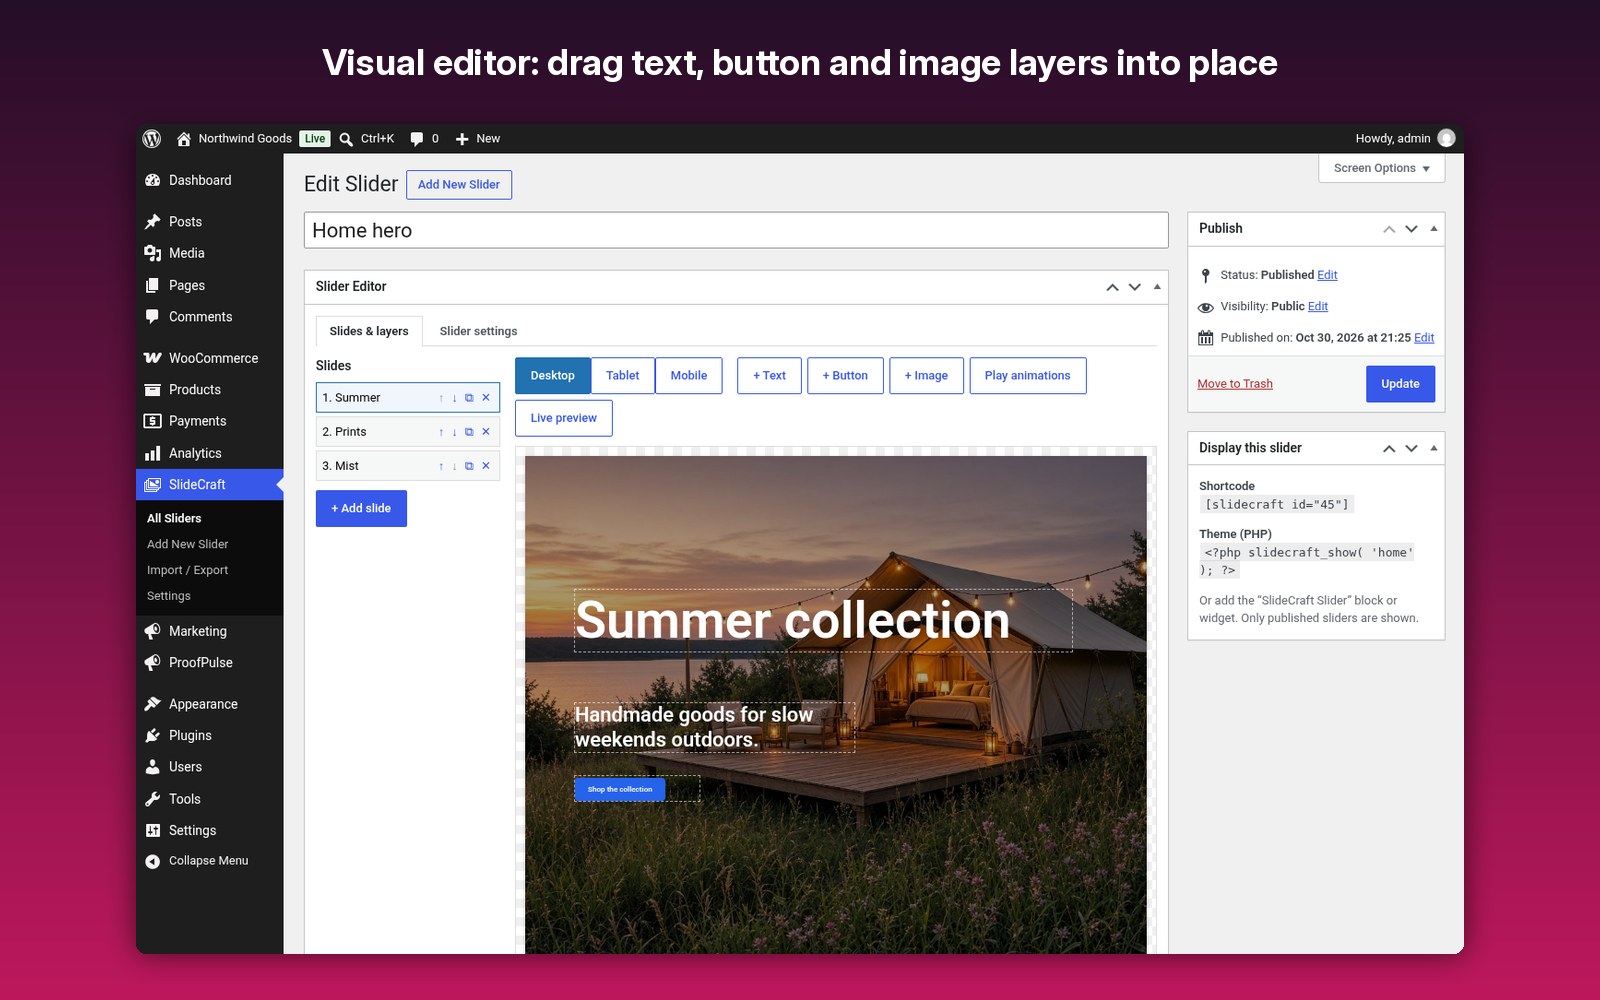
Task: Move the Mist slide up
Action: [441, 466]
